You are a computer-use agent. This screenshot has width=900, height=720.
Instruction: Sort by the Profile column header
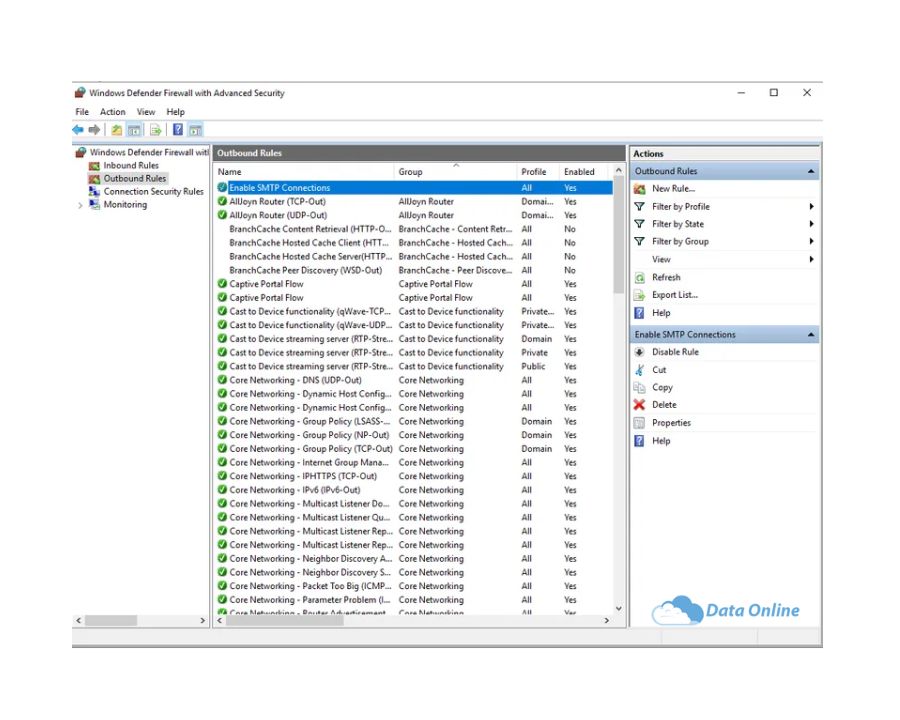pyautogui.click(x=538, y=172)
